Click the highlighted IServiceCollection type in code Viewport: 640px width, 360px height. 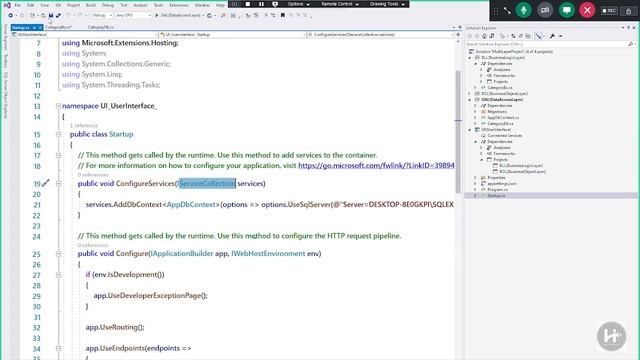207,183
